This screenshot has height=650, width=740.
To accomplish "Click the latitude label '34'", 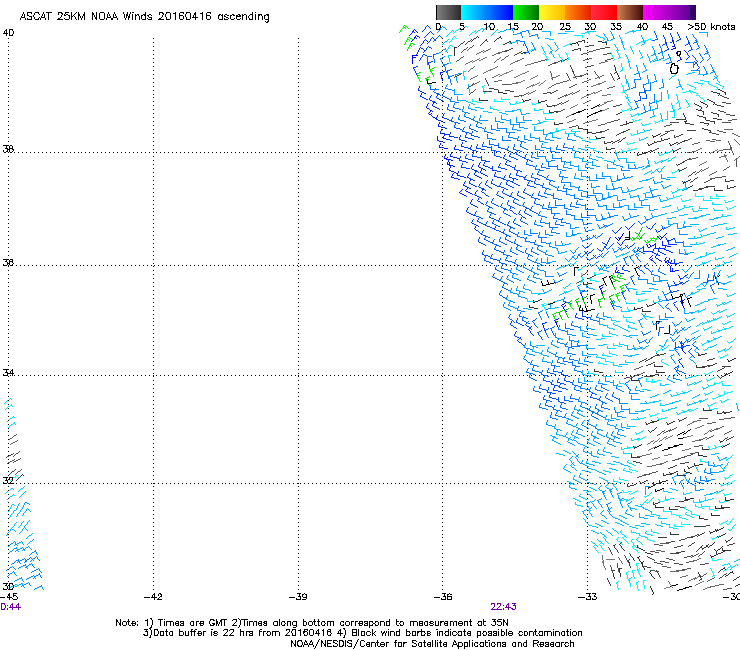I will click(x=8, y=373).
